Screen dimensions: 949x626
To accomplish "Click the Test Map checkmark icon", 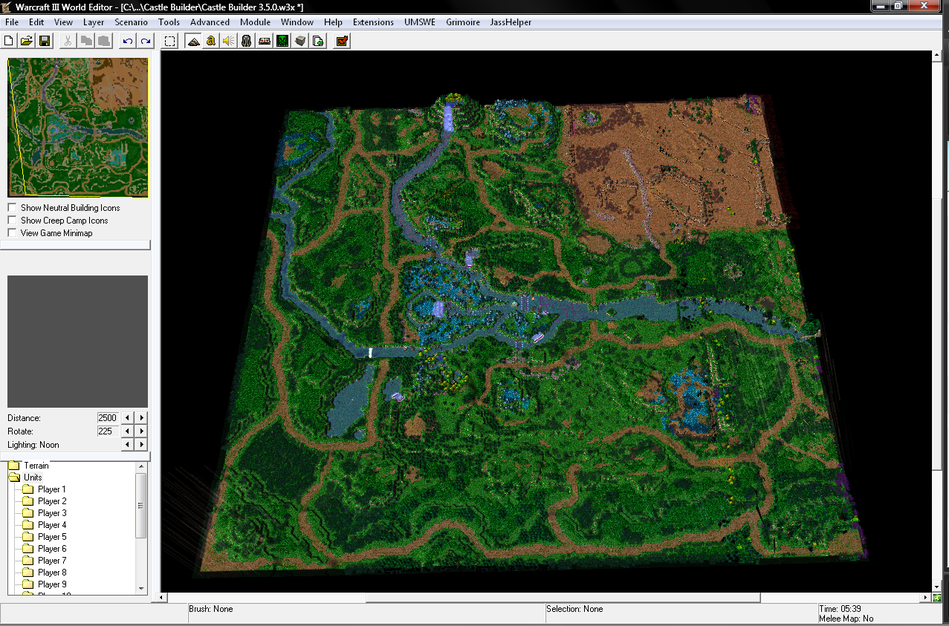I will coord(342,41).
